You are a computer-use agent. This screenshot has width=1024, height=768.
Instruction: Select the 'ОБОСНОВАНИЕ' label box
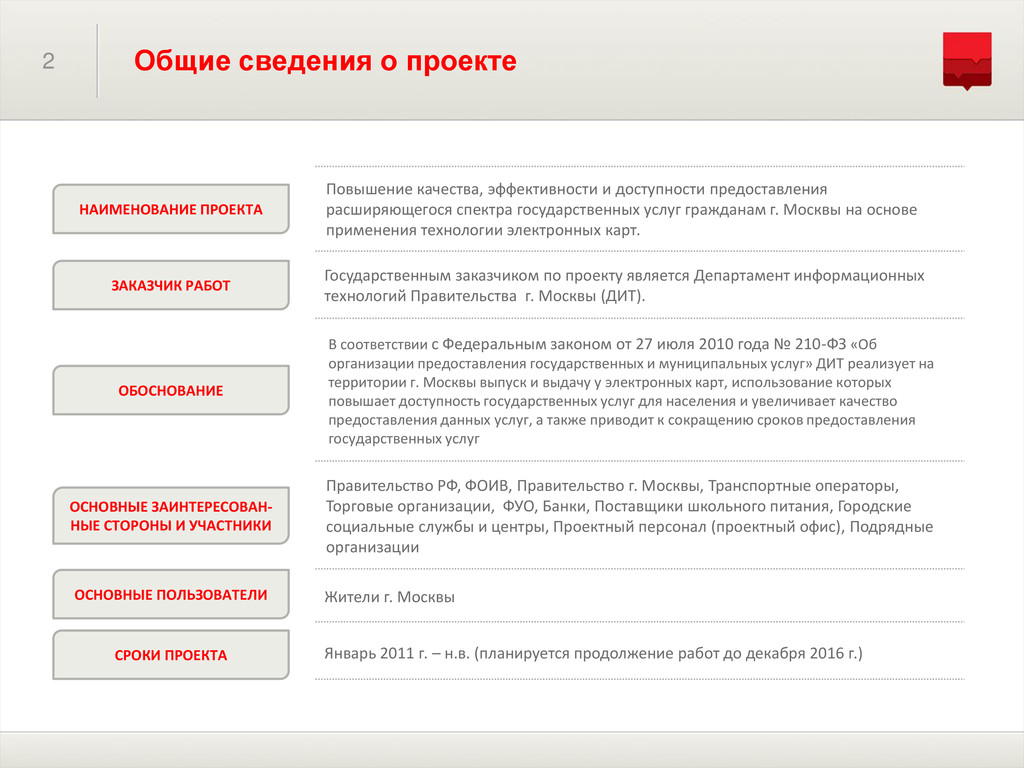[x=170, y=390]
